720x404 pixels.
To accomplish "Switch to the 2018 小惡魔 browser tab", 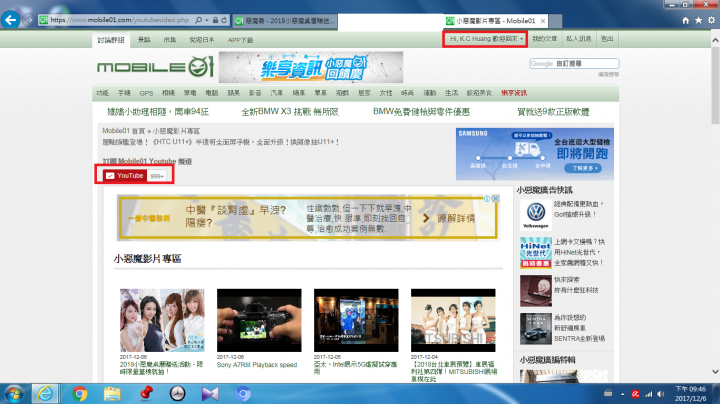I will click(x=285, y=21).
